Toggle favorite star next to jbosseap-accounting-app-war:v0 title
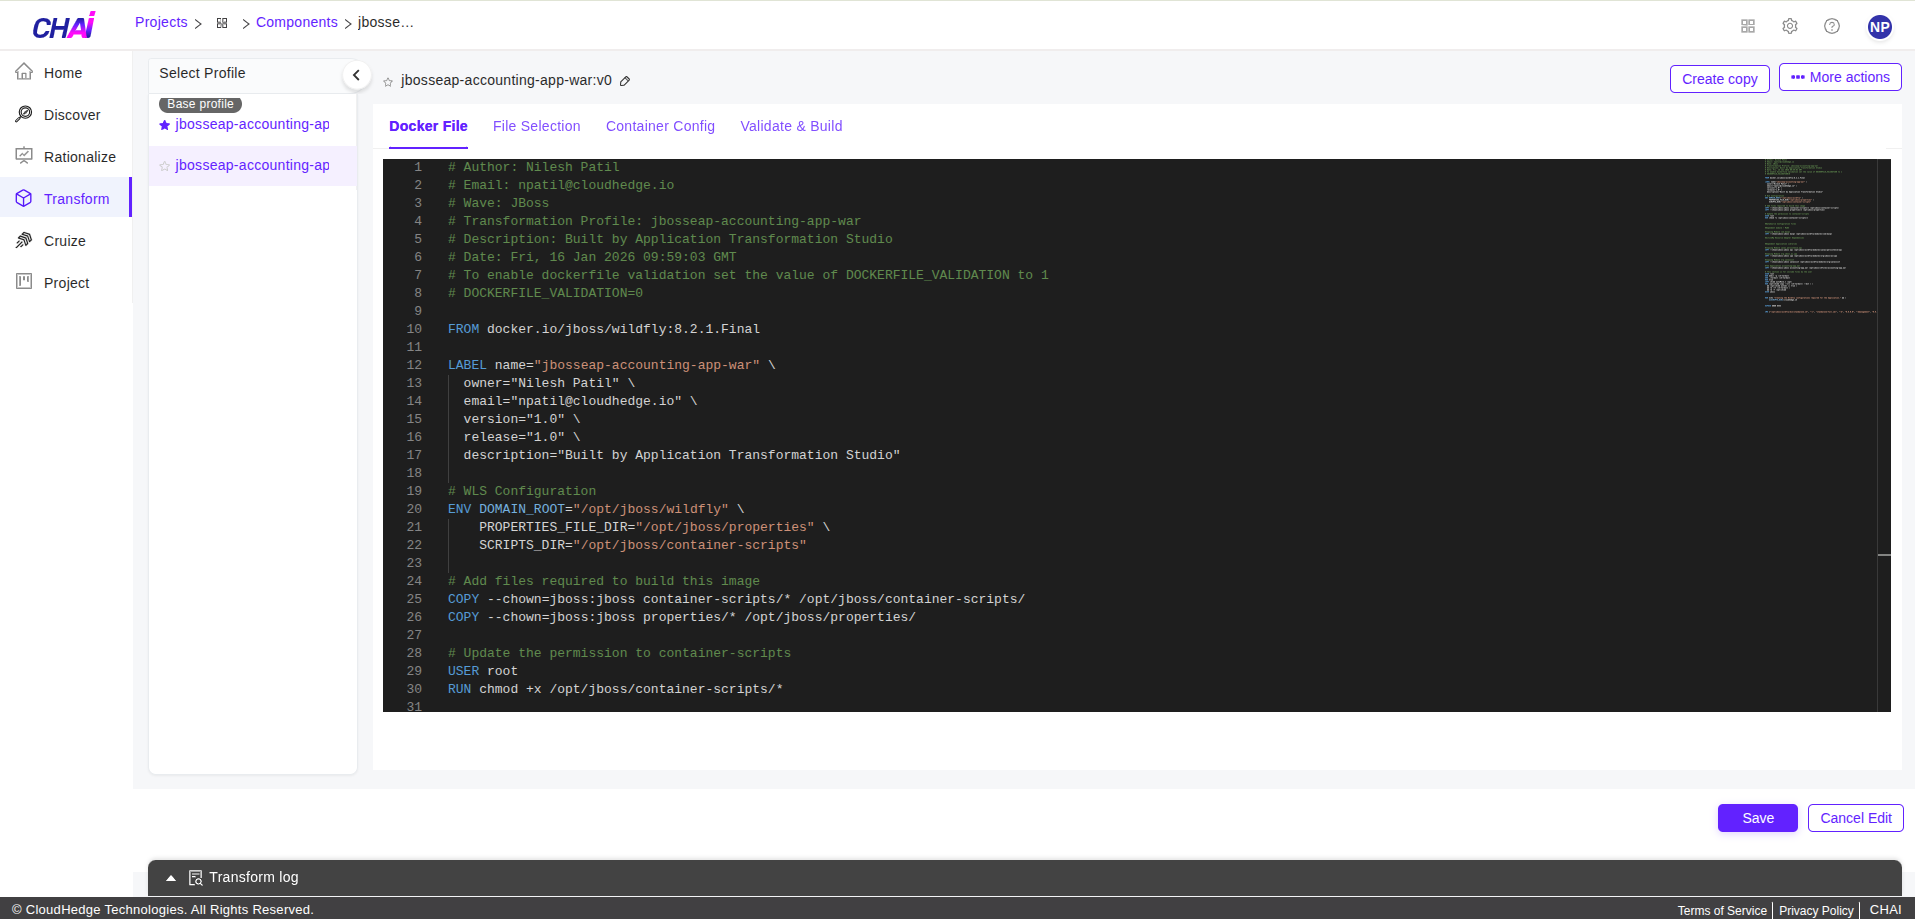The width and height of the screenshot is (1915, 919). point(388,82)
